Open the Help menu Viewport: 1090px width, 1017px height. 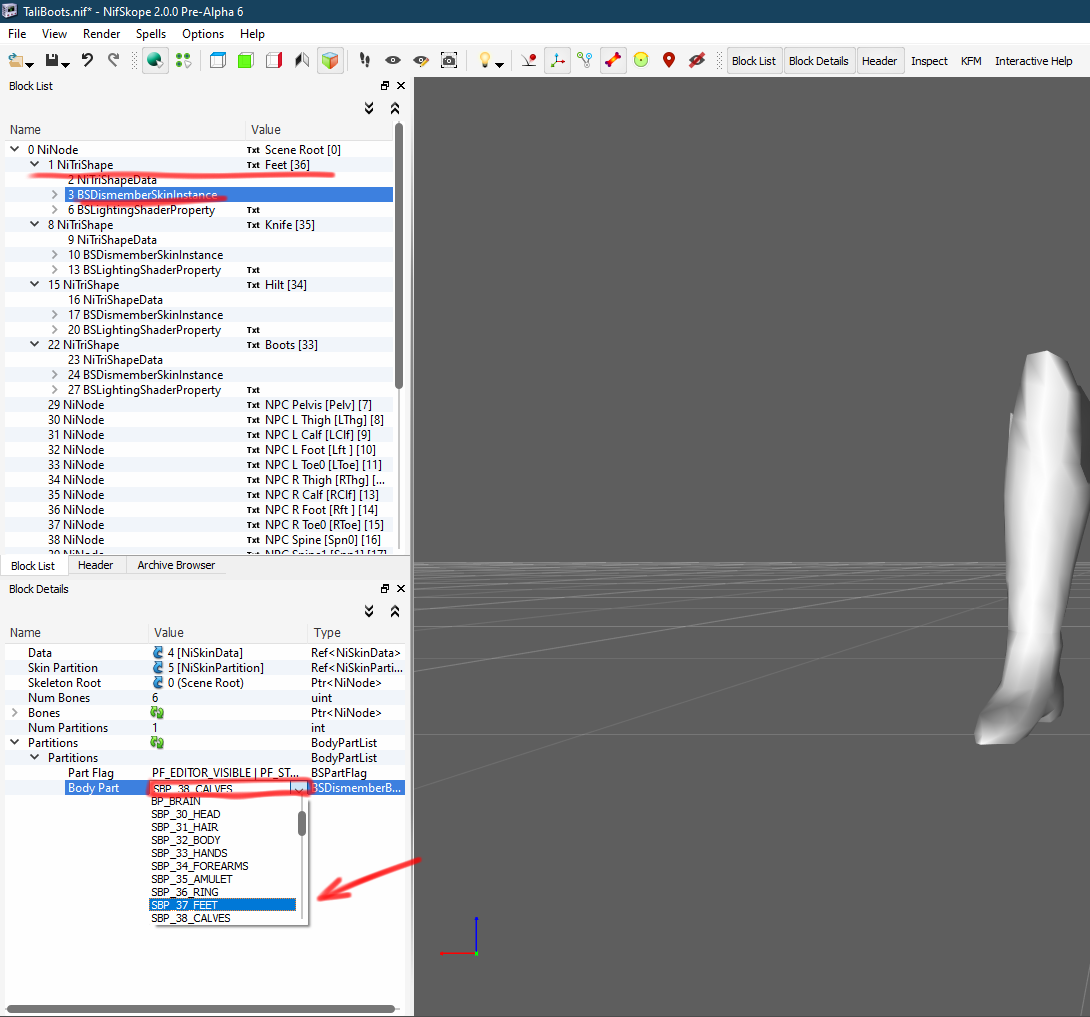pyautogui.click(x=252, y=33)
